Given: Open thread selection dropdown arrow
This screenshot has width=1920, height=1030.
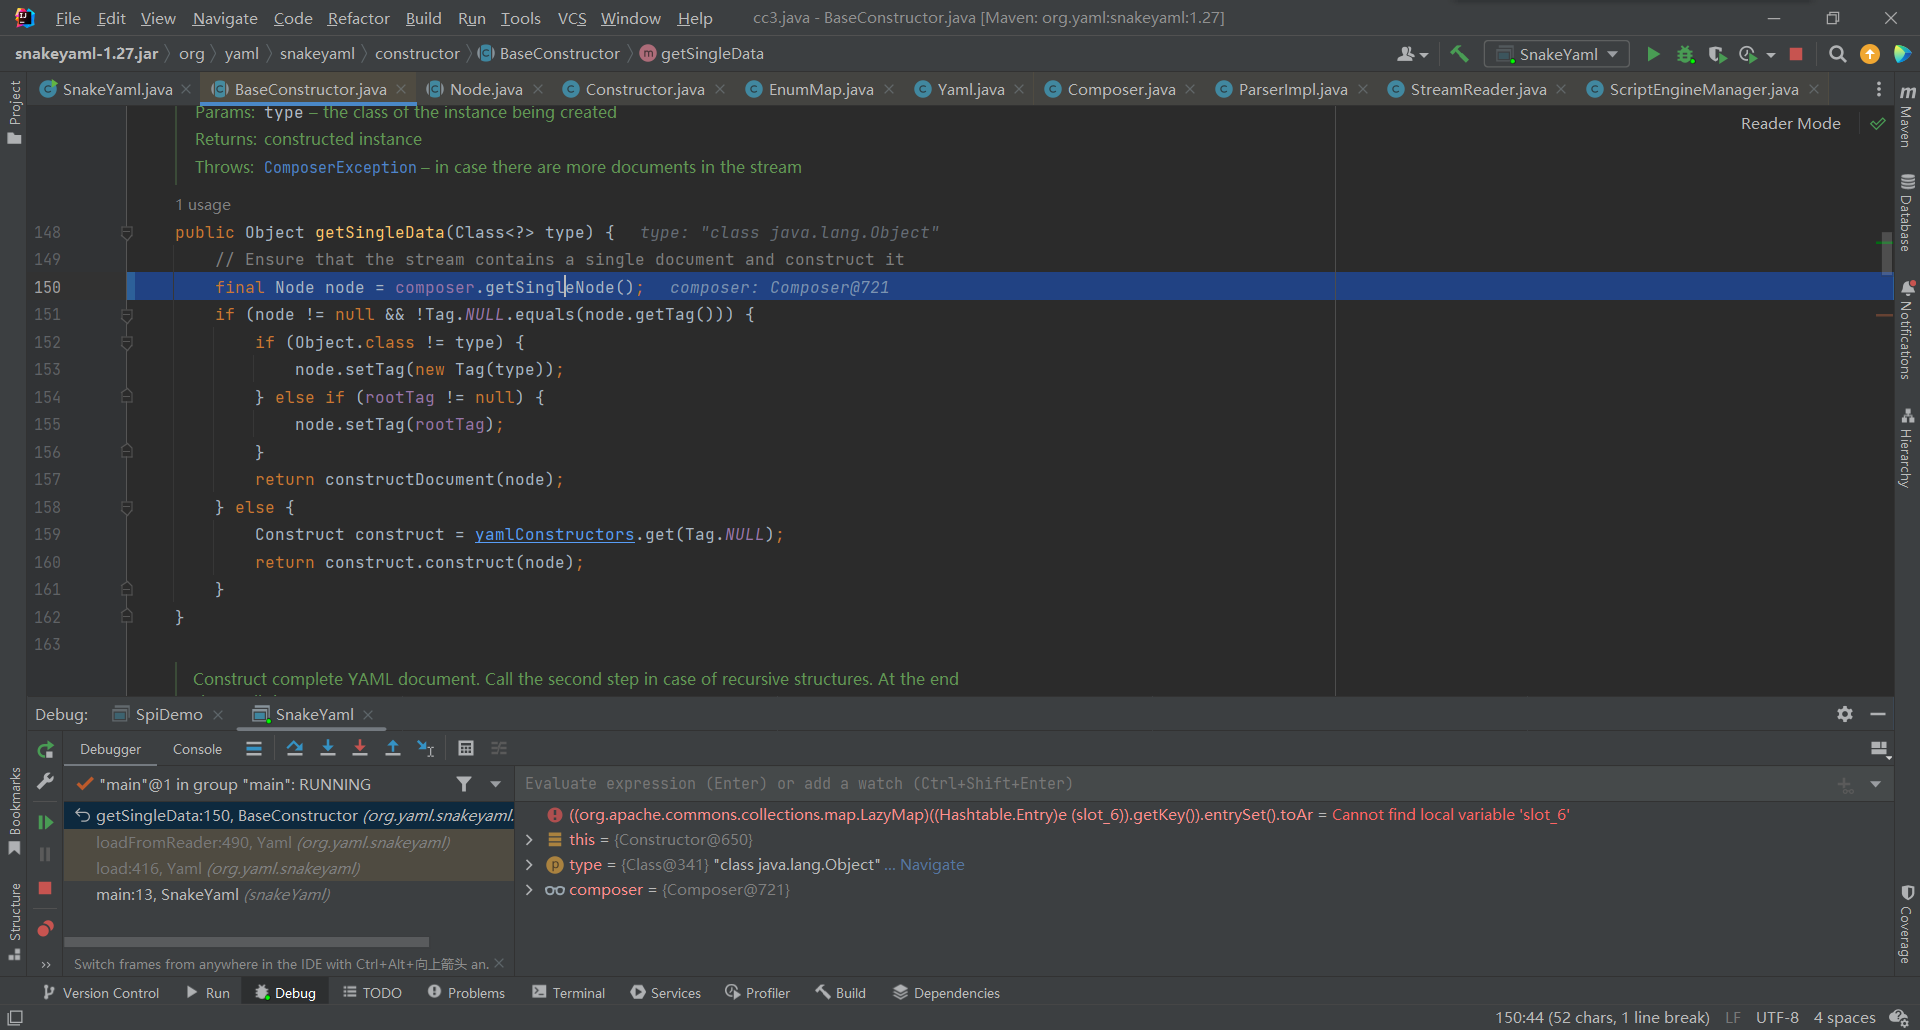Looking at the screenshot, I should coord(495,784).
